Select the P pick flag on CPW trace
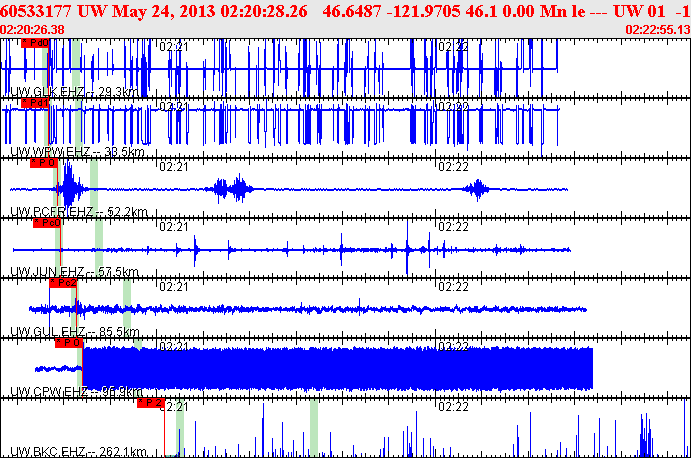This screenshot has width=691, height=458. (x=68, y=343)
